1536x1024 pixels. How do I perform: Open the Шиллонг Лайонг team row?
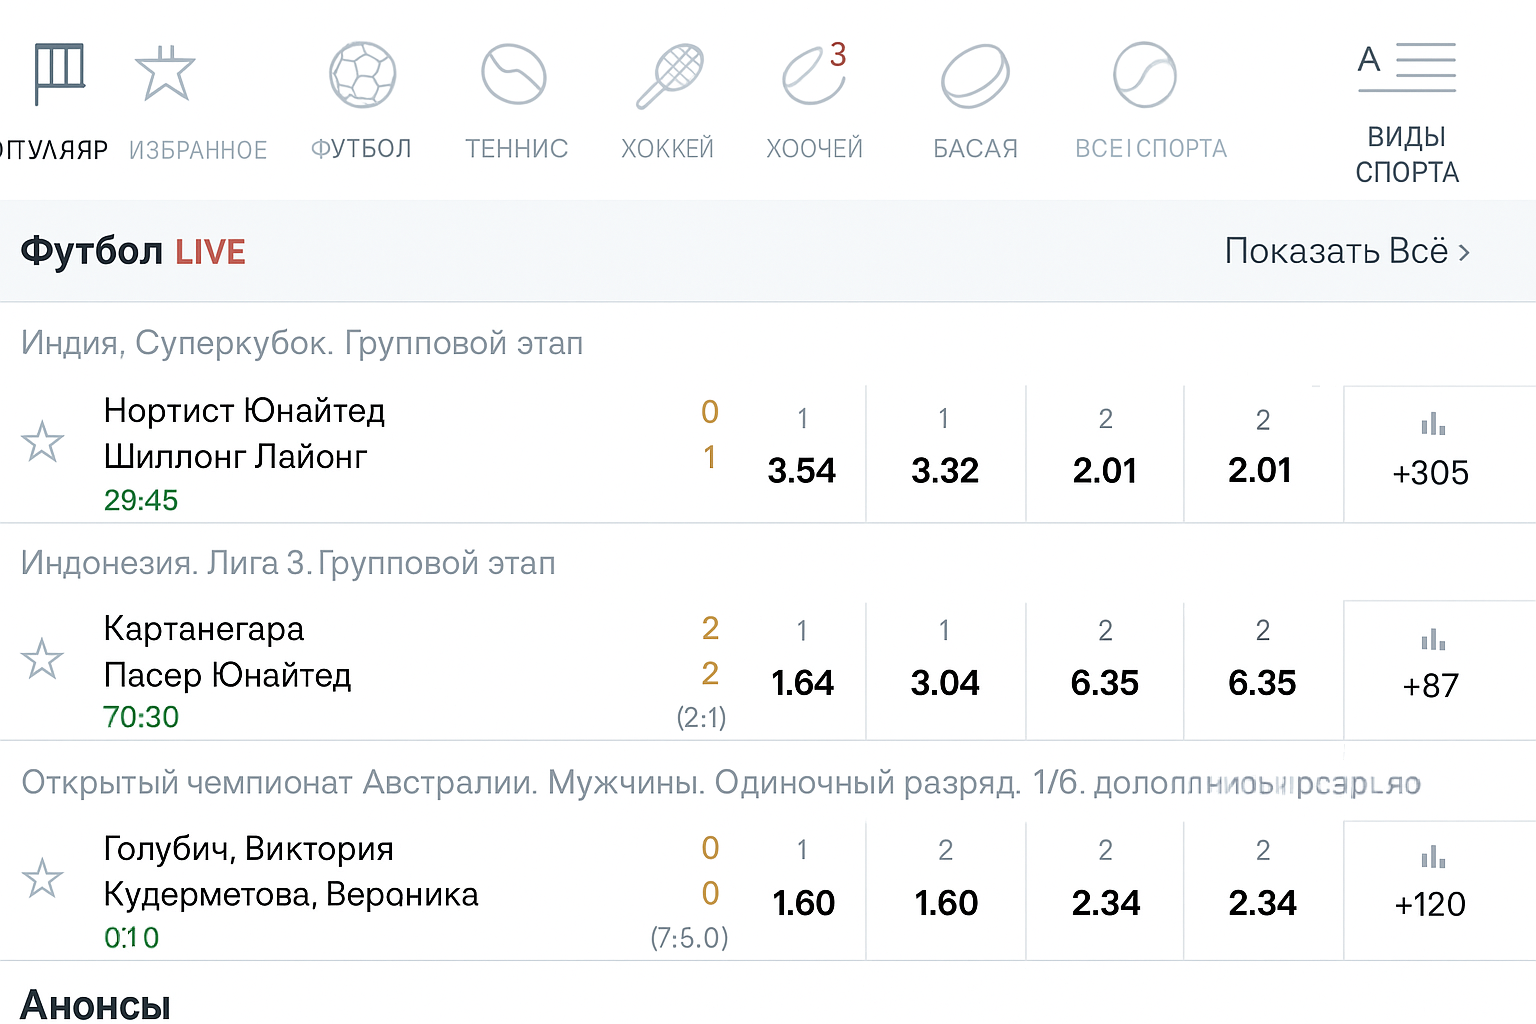tap(236, 457)
